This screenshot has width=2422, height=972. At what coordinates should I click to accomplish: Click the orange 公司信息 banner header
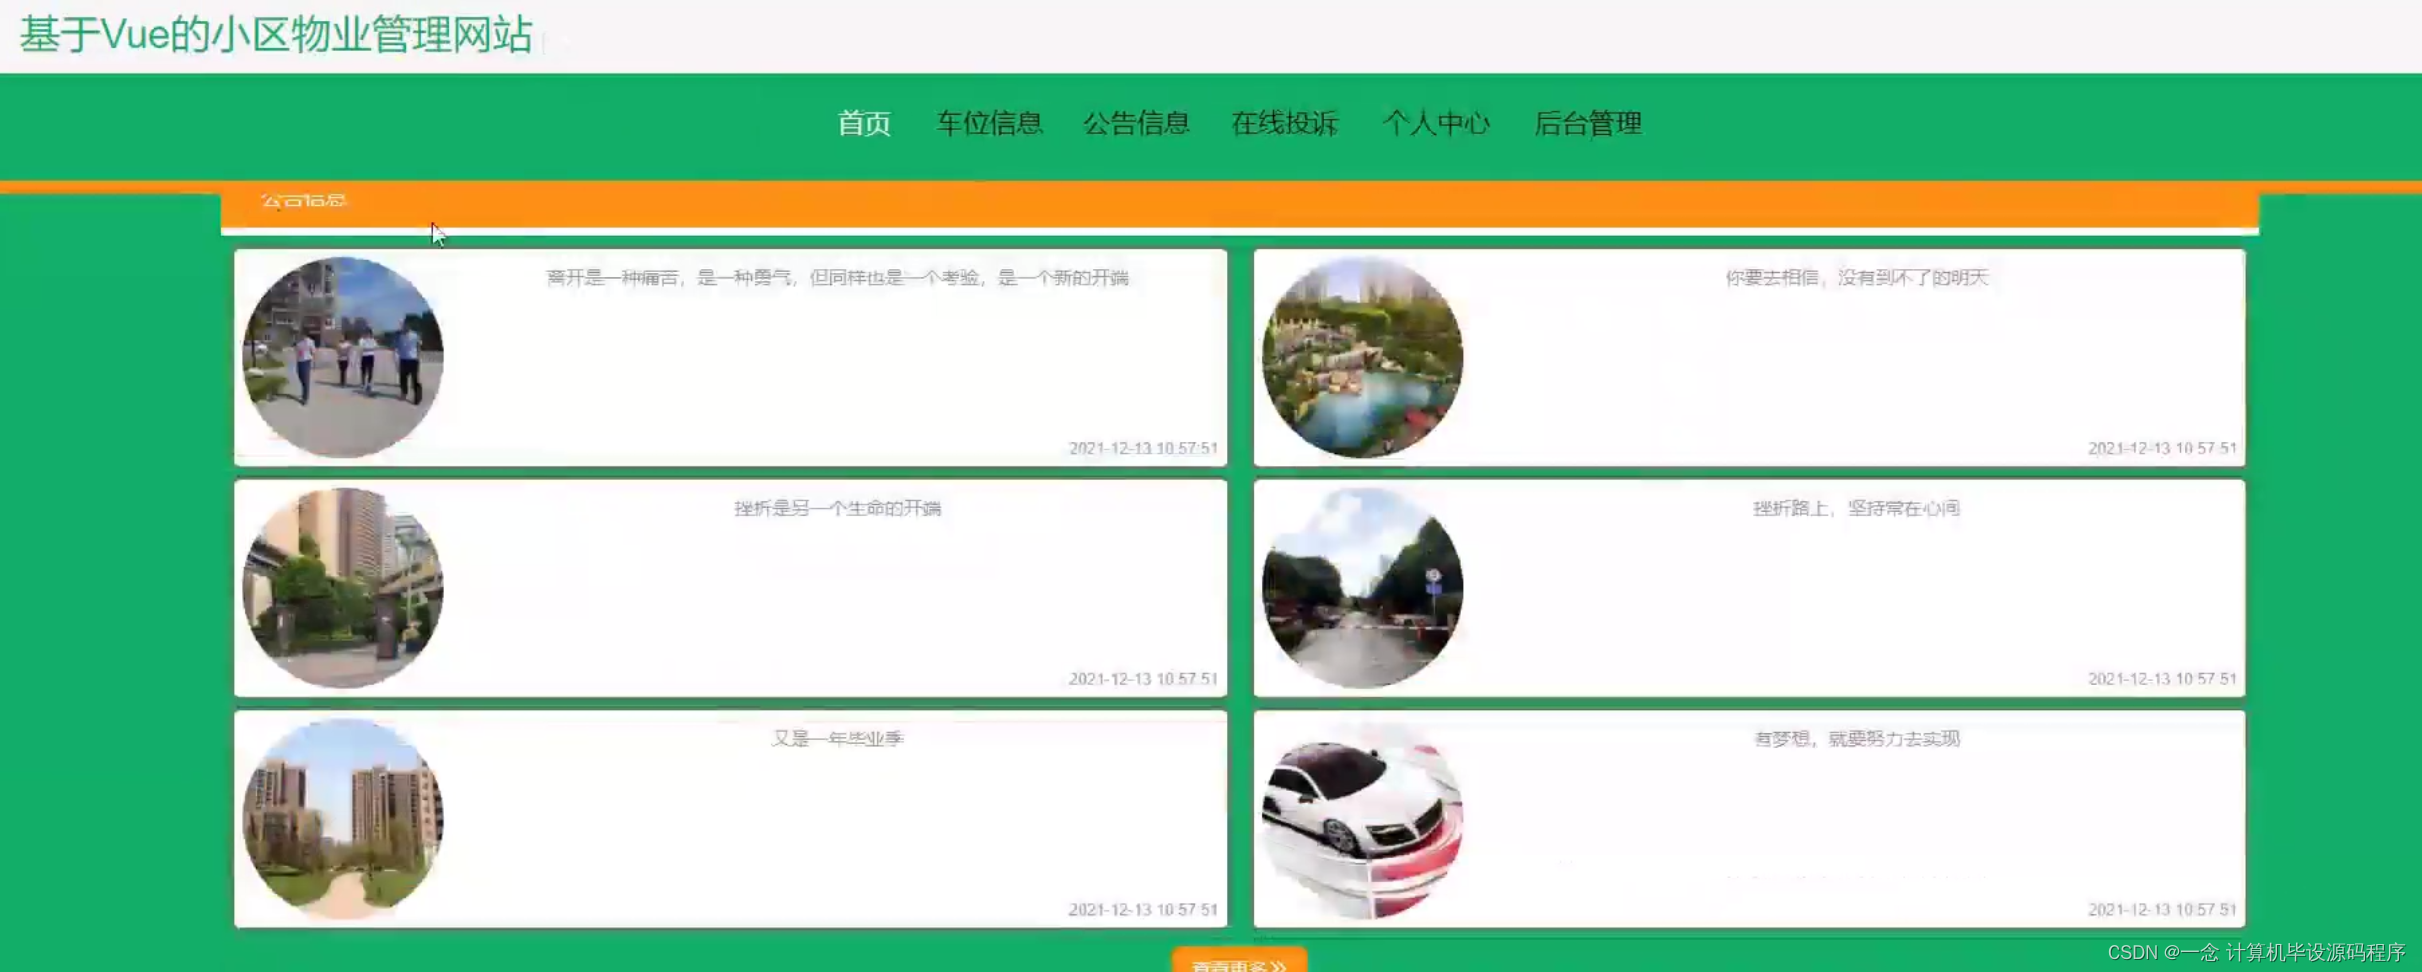304,201
